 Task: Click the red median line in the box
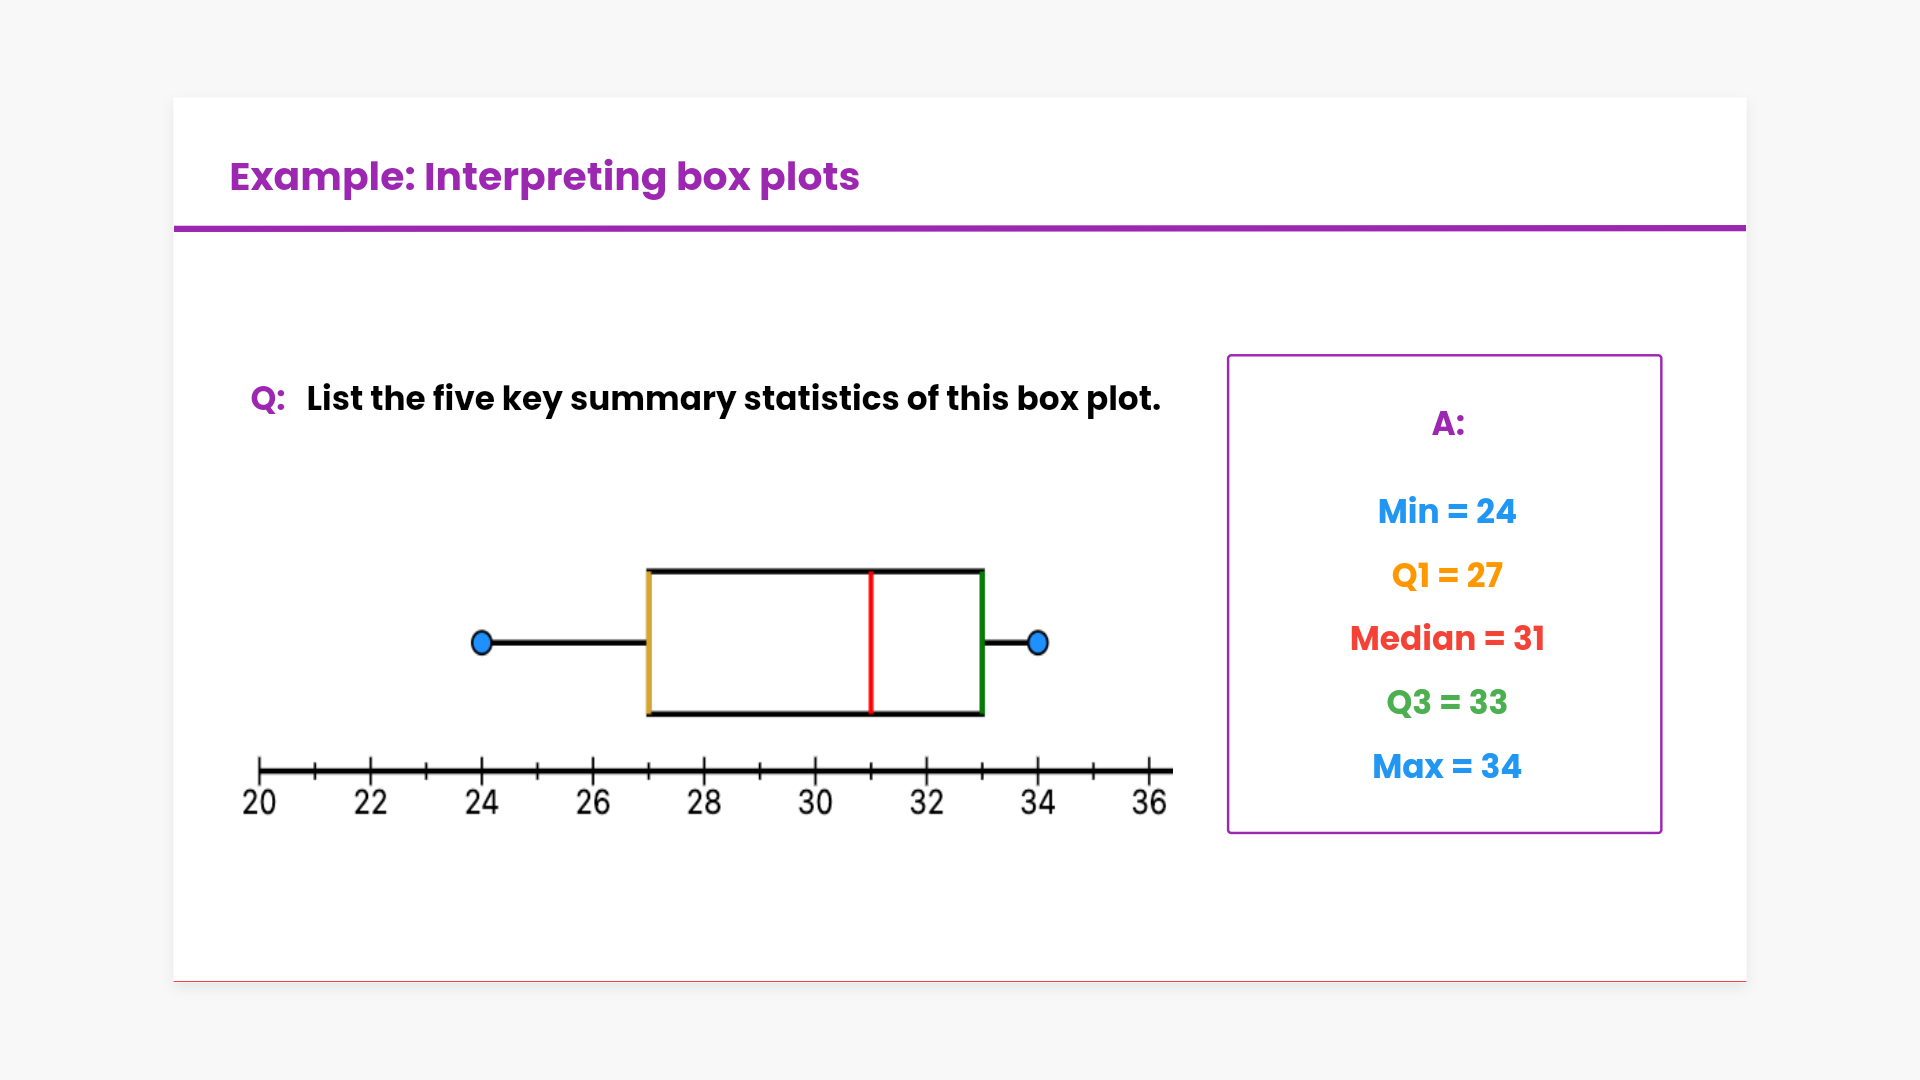tap(871, 642)
